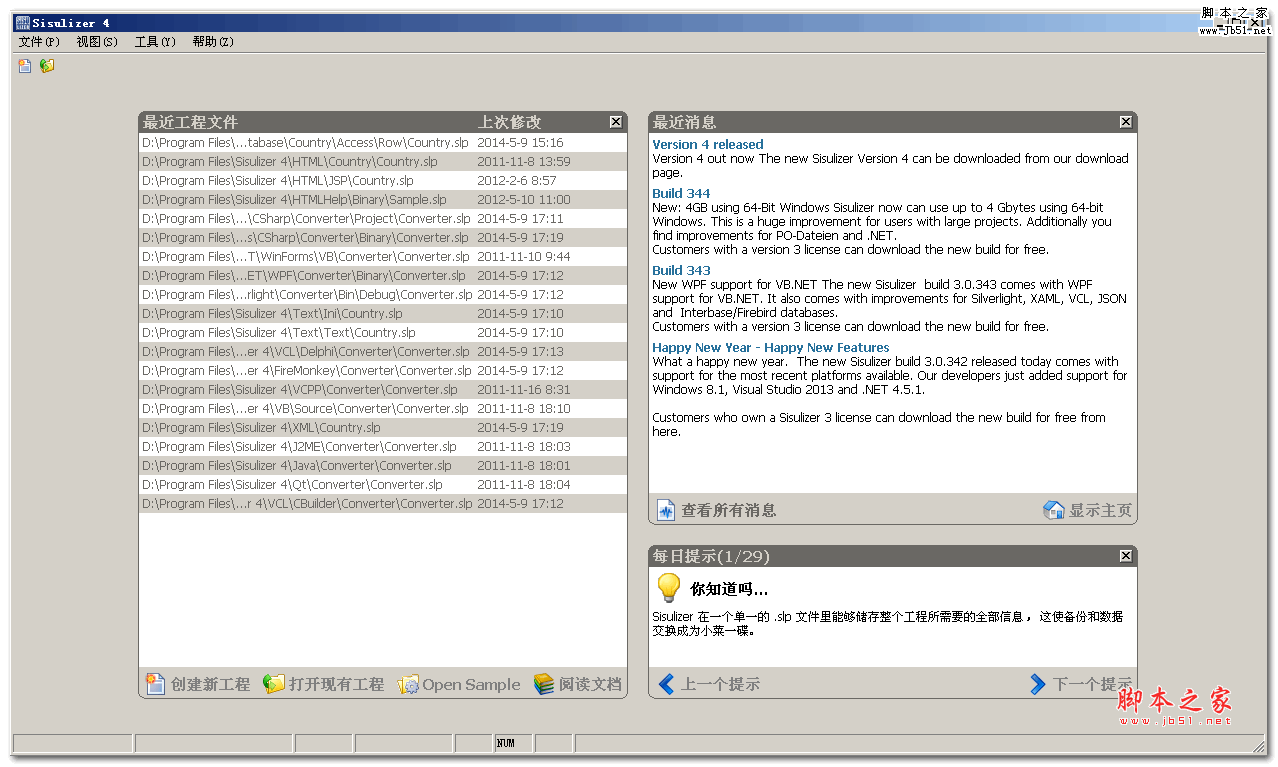This screenshot has height=767, width=1278.
Task: Click the 打开现有工程 button
Action: click(x=324, y=684)
